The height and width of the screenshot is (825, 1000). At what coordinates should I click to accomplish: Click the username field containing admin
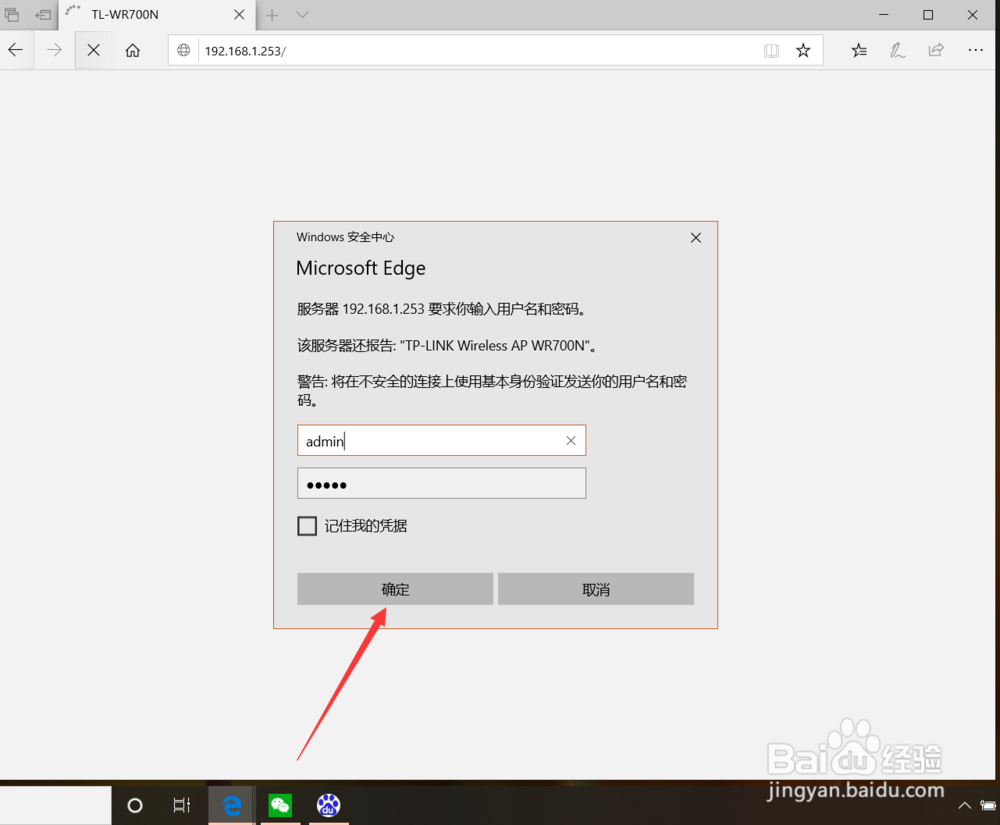pos(441,441)
